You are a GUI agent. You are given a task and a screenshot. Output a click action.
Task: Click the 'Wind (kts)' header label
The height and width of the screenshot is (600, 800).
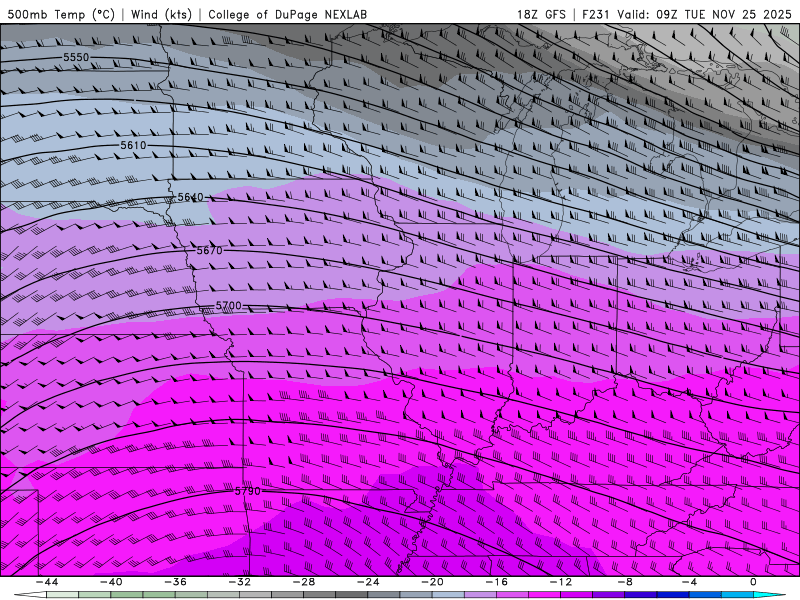coord(161,14)
